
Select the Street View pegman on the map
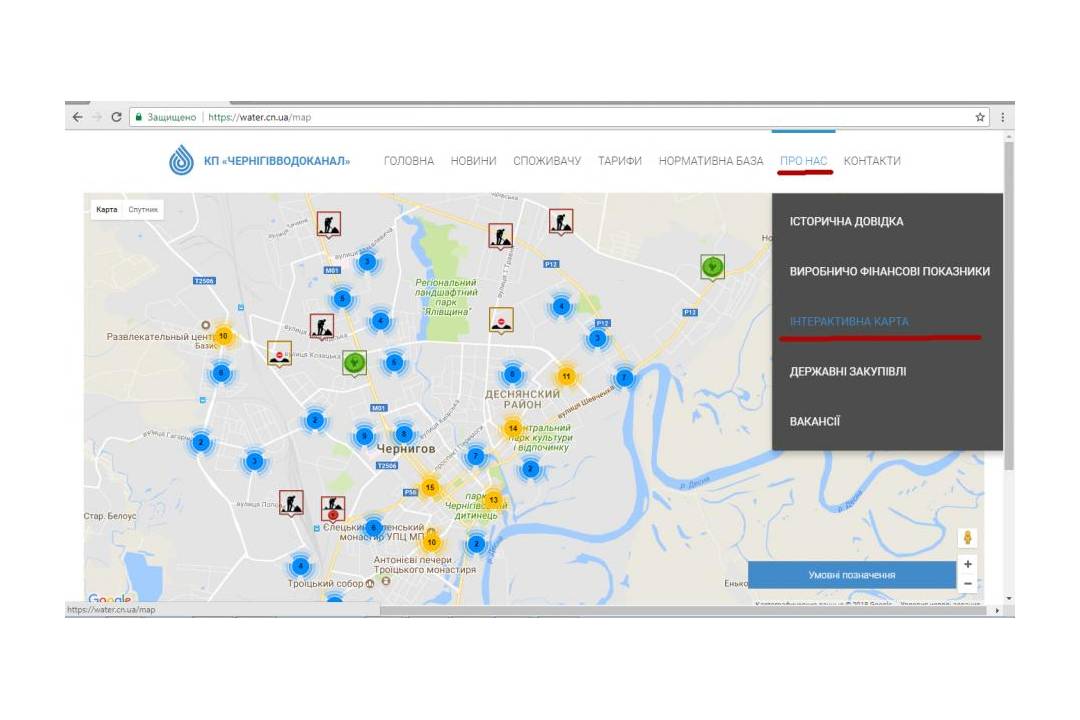click(x=968, y=537)
